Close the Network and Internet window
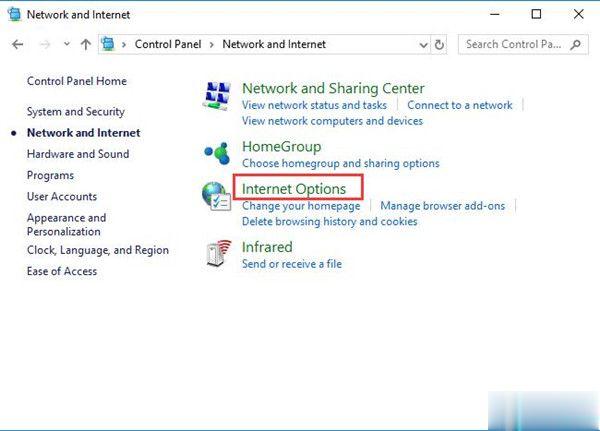600x431 pixels. click(x=579, y=15)
